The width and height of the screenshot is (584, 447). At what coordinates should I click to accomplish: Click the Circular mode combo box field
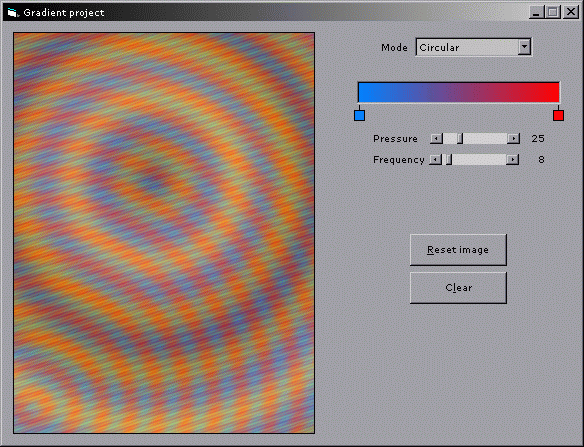tap(473, 47)
